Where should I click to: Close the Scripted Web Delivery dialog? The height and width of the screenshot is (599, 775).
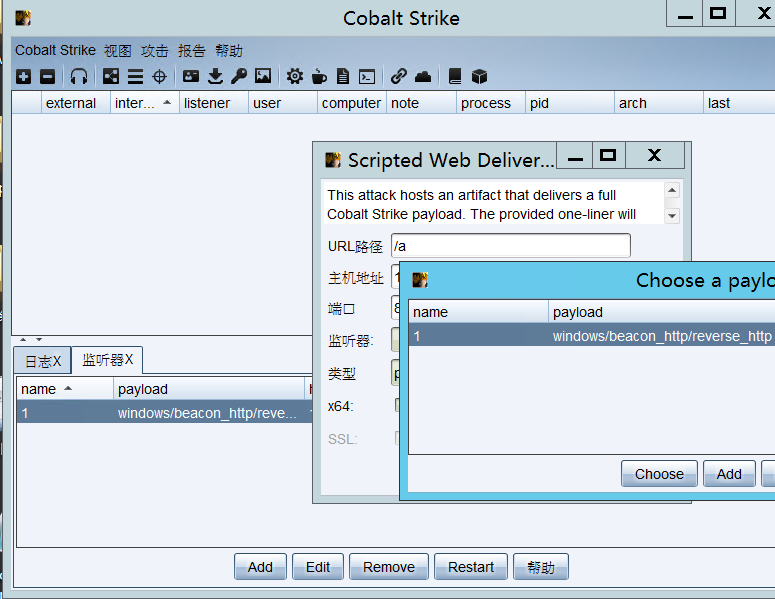tap(654, 156)
